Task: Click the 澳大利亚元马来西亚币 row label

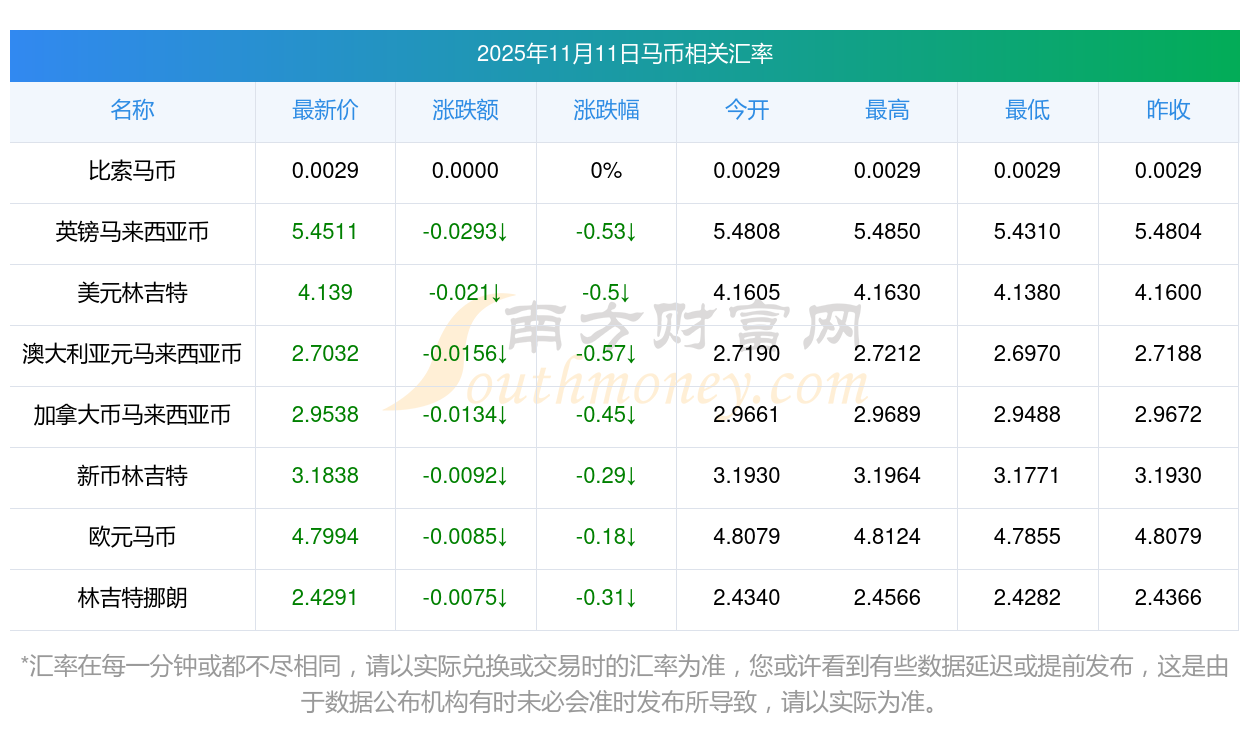Action: (x=132, y=354)
